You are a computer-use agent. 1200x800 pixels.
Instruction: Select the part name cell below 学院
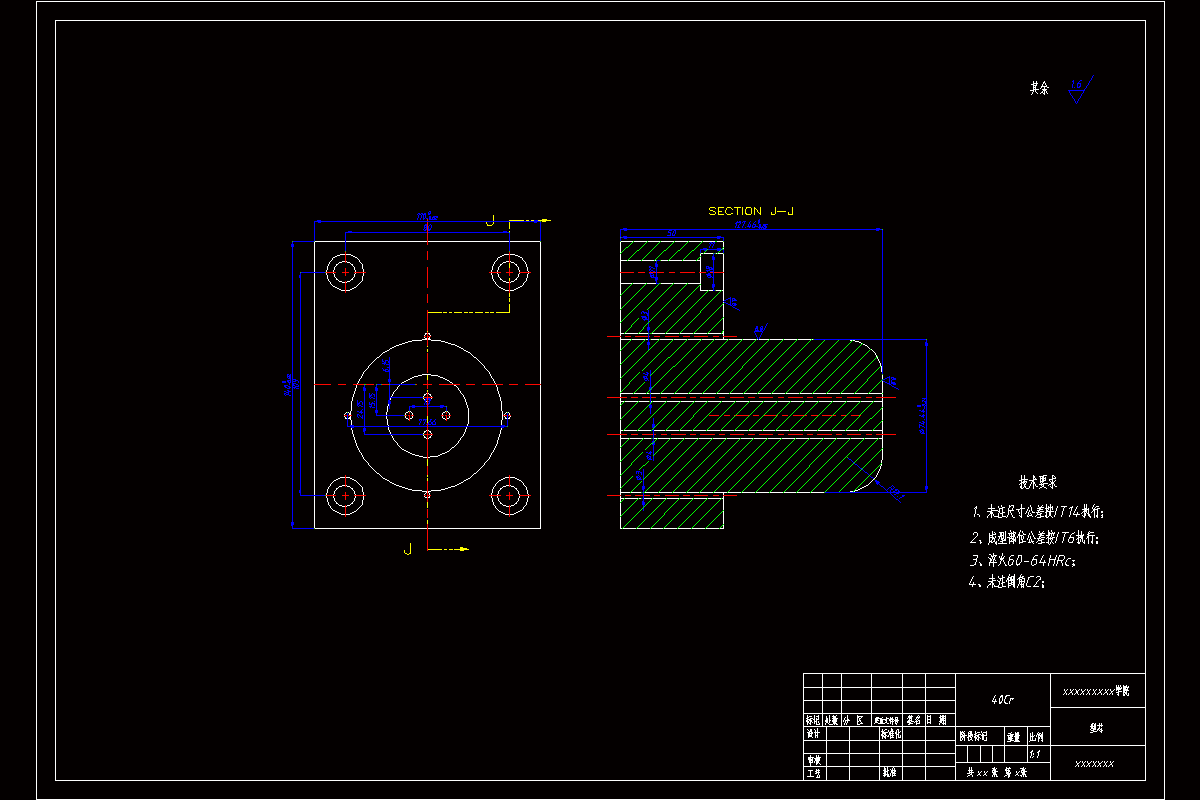pos(1098,726)
